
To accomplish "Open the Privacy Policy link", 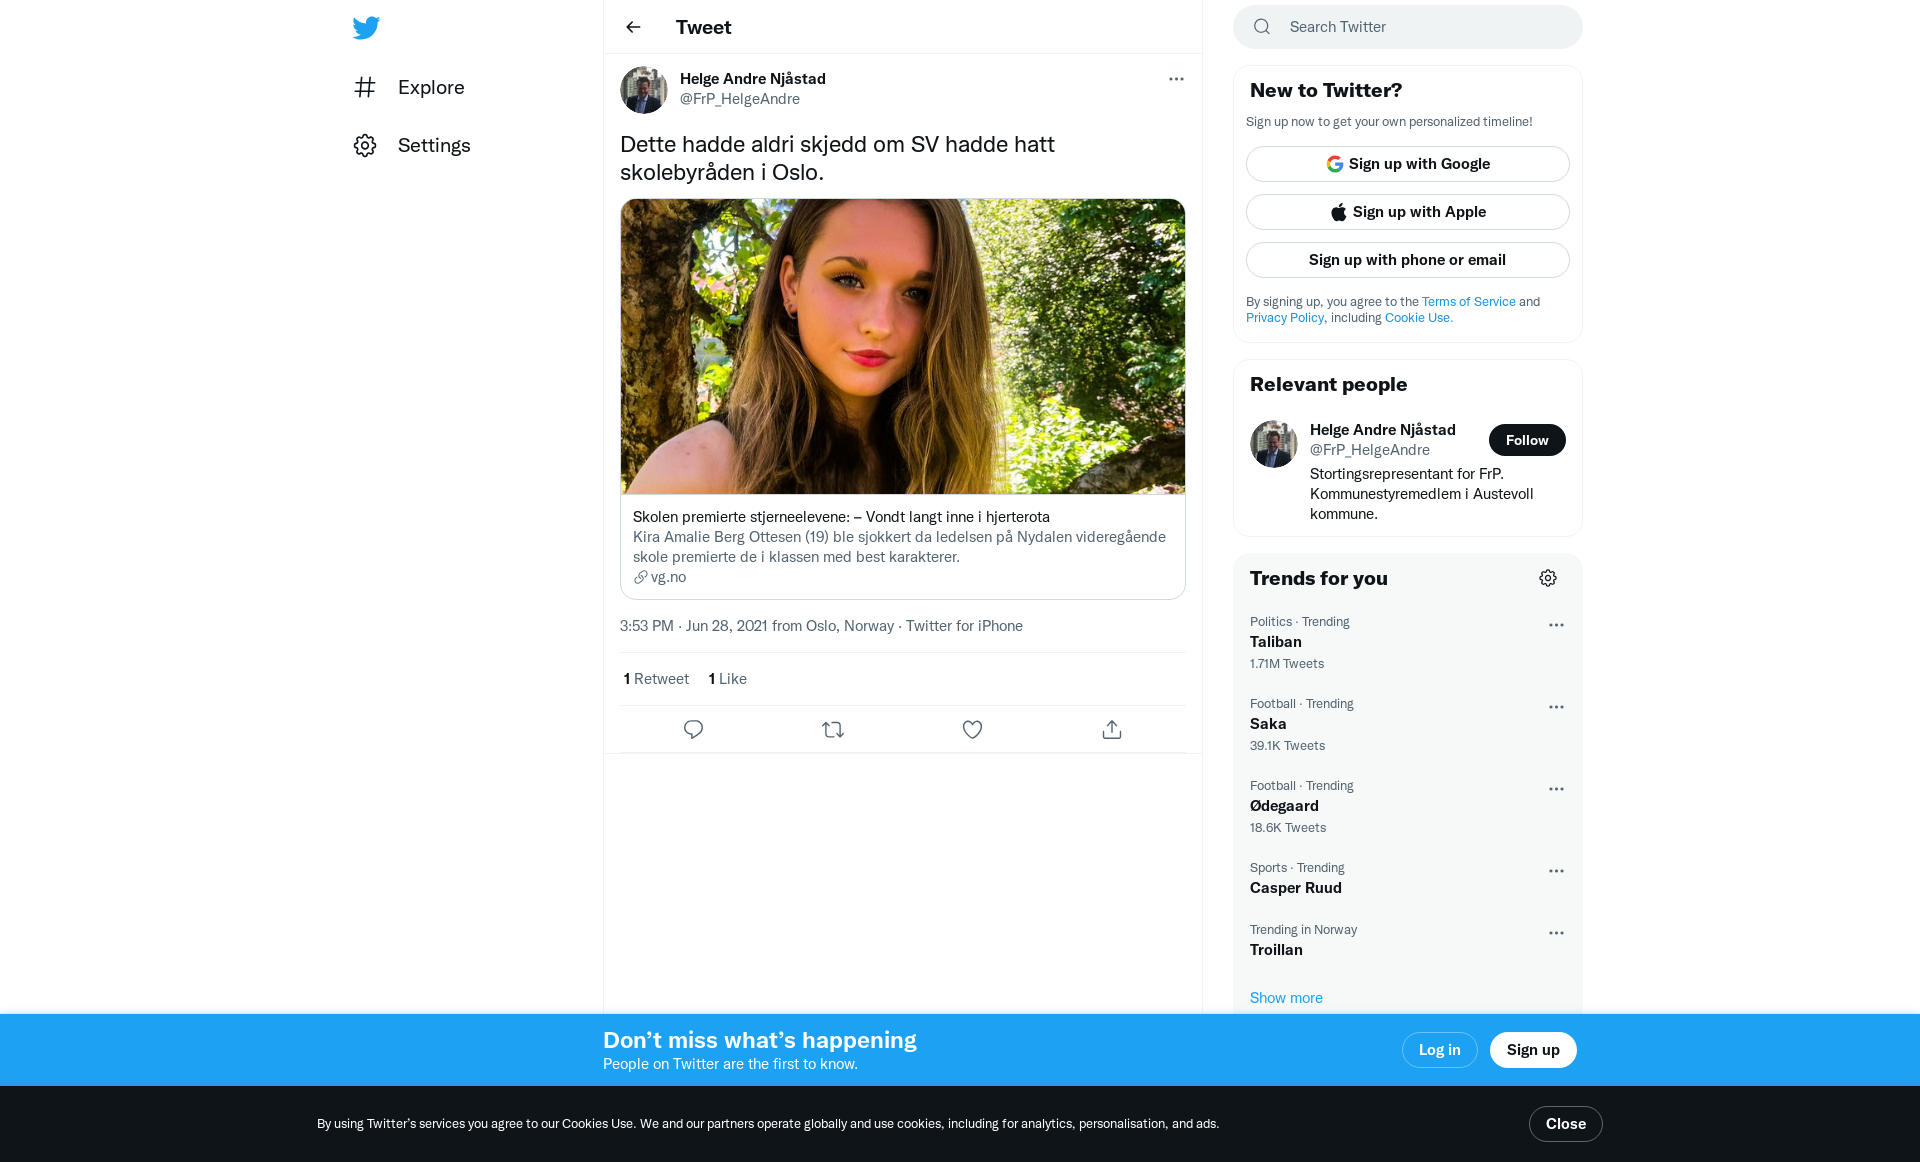I will [1285, 317].
